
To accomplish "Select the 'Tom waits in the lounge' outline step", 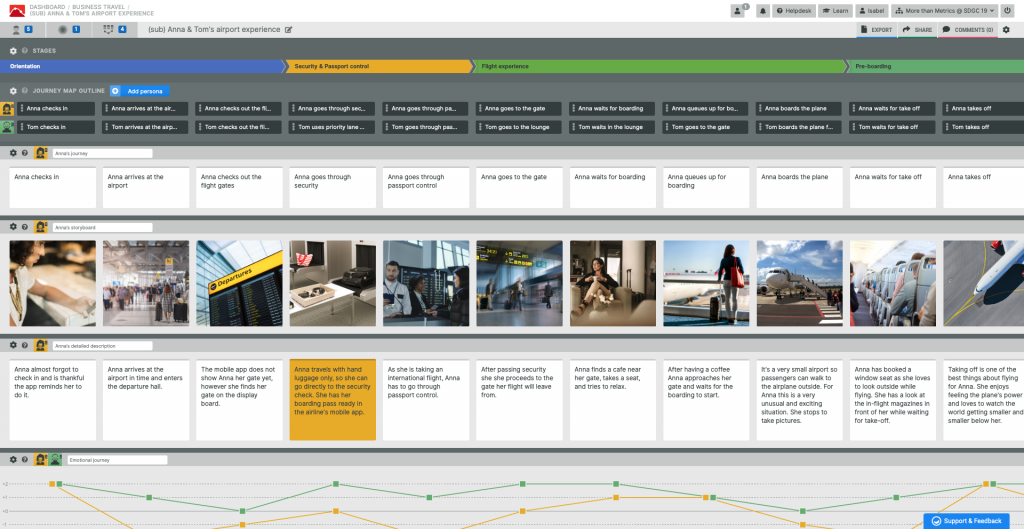I will pyautogui.click(x=612, y=127).
